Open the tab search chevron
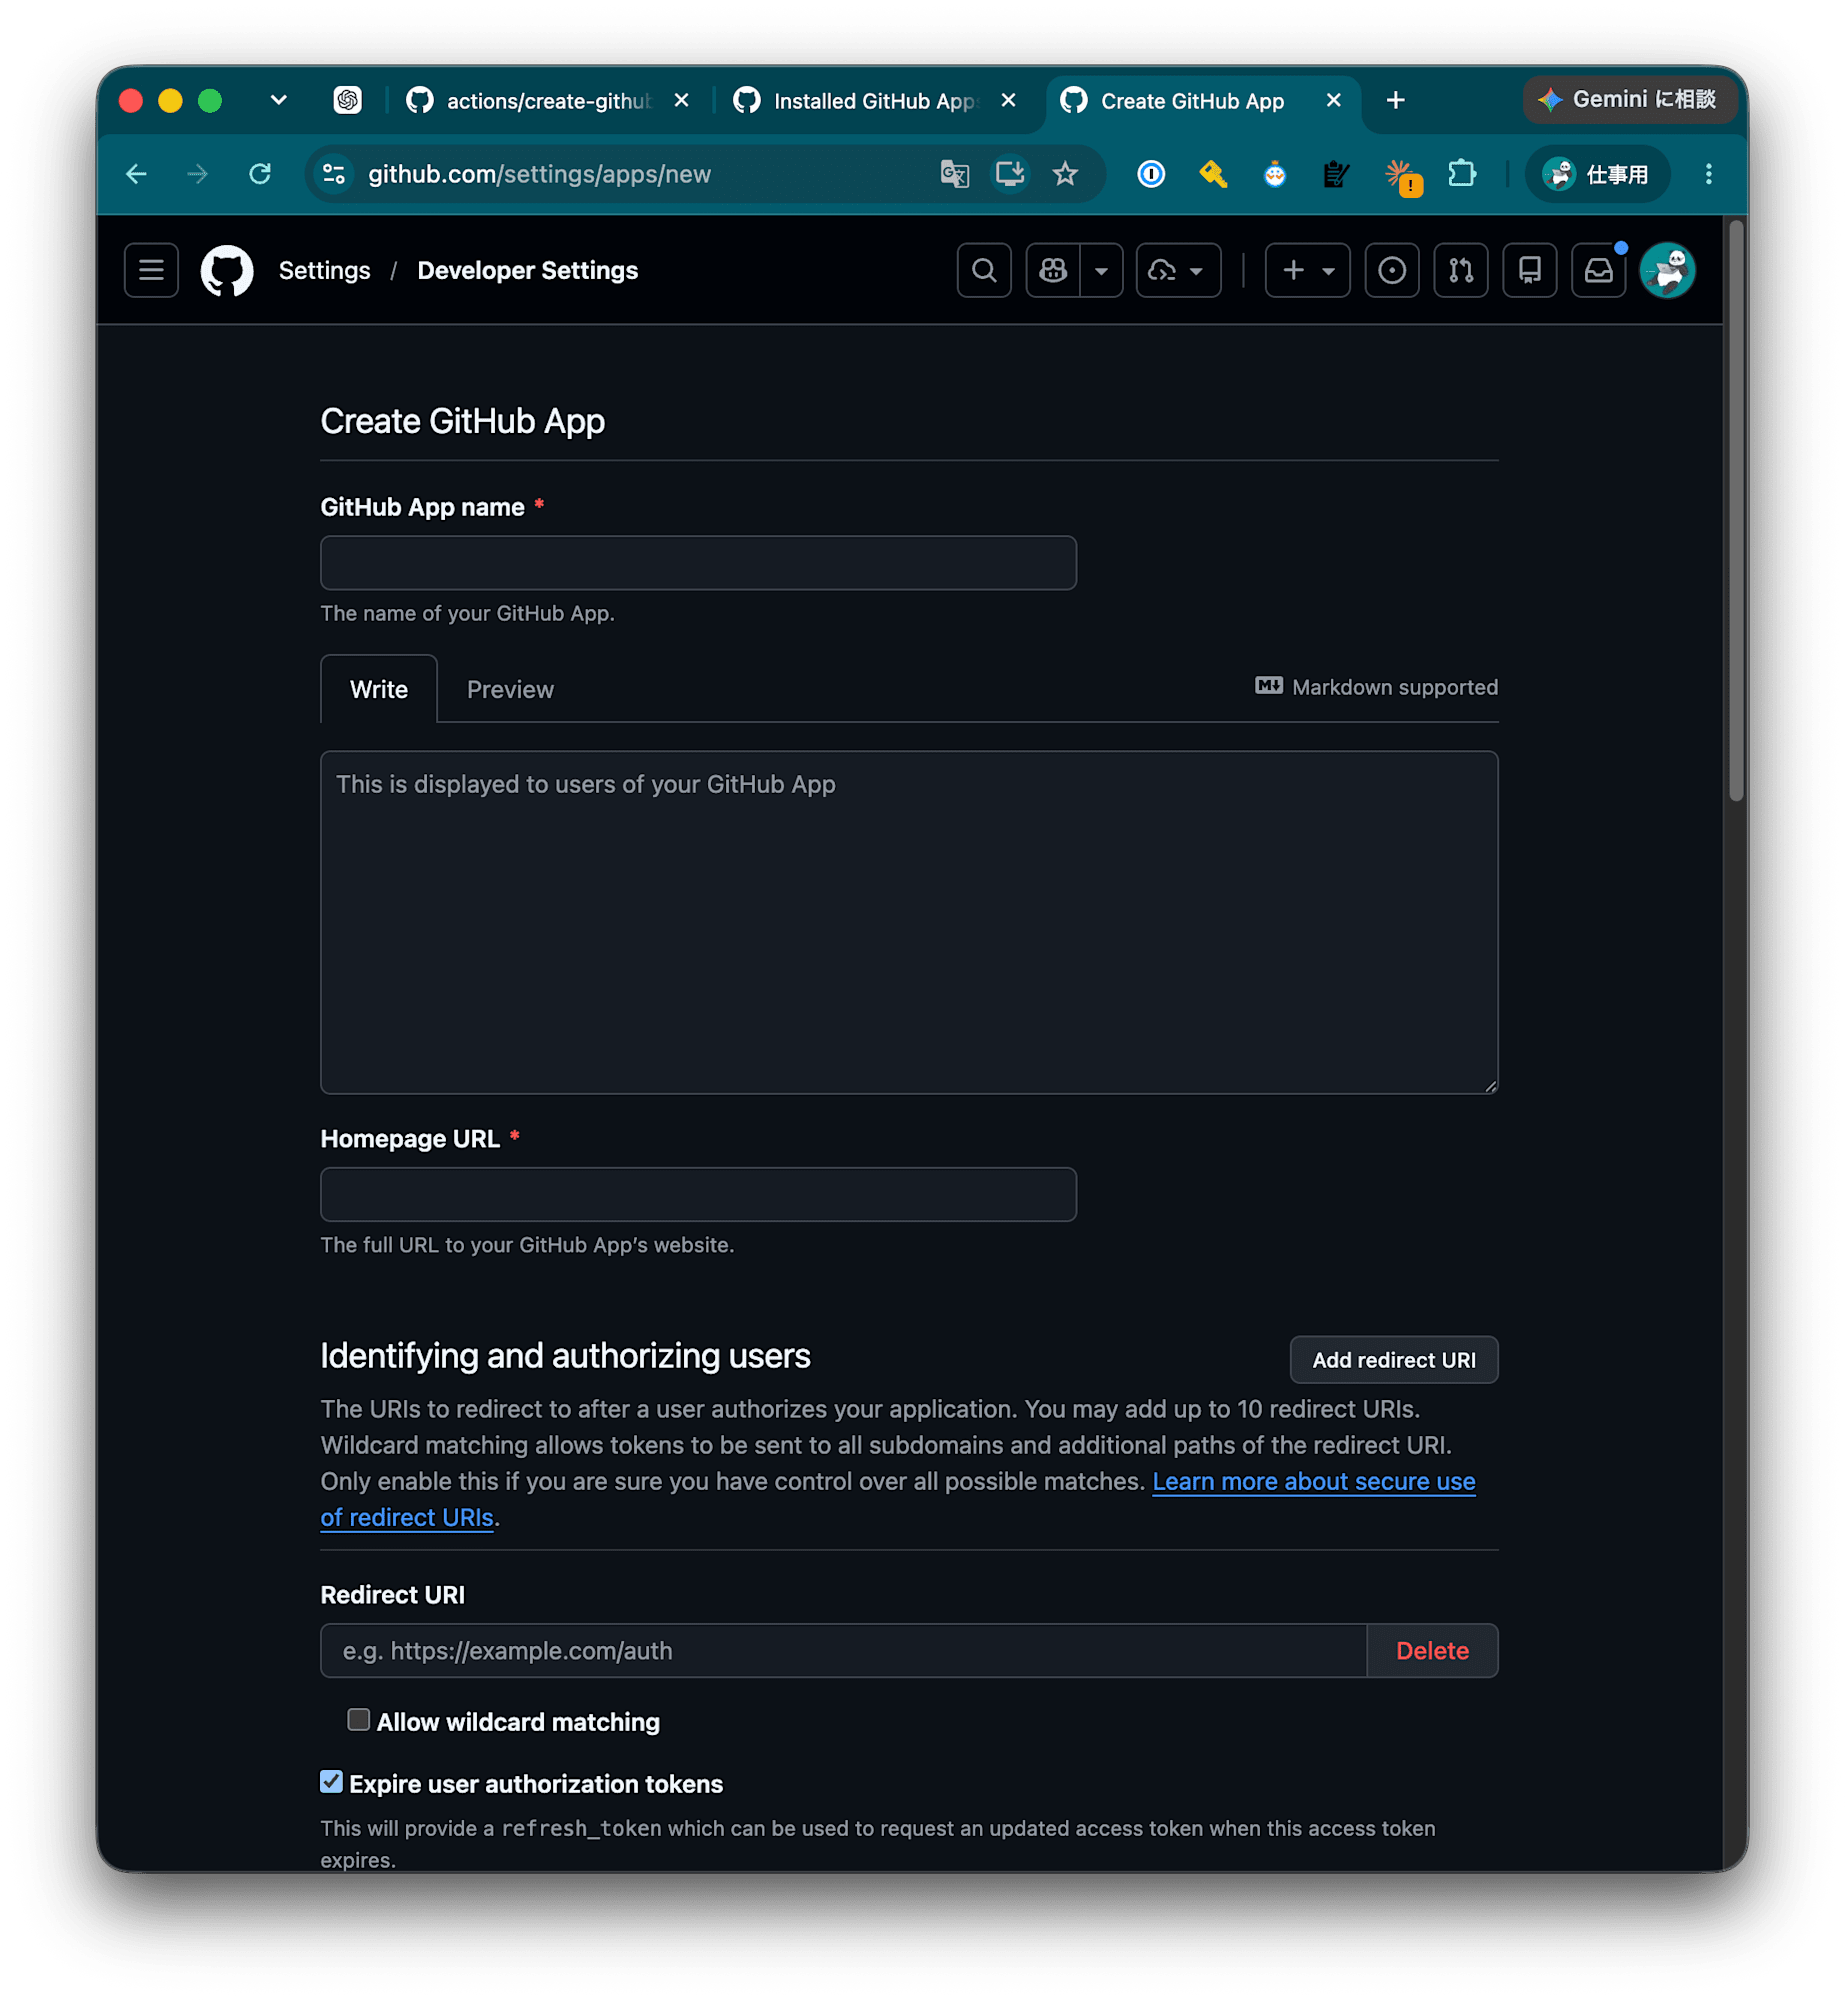This screenshot has width=1845, height=2000. [x=278, y=100]
